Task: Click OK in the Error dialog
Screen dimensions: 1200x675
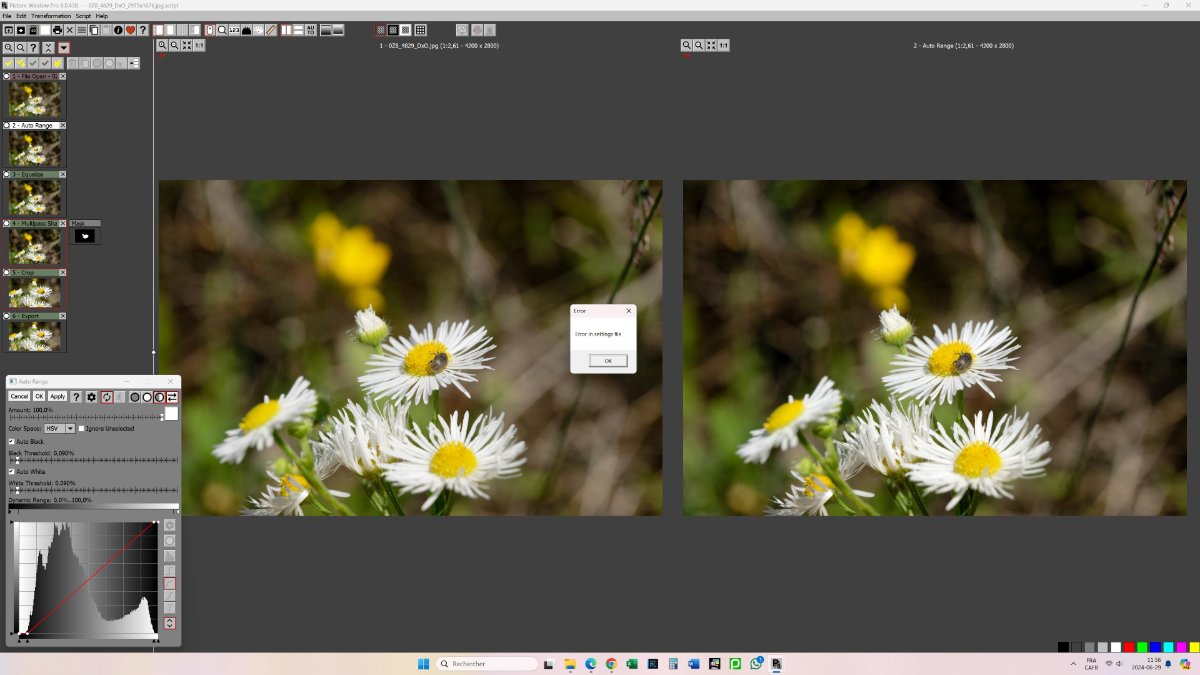Action: tap(608, 360)
